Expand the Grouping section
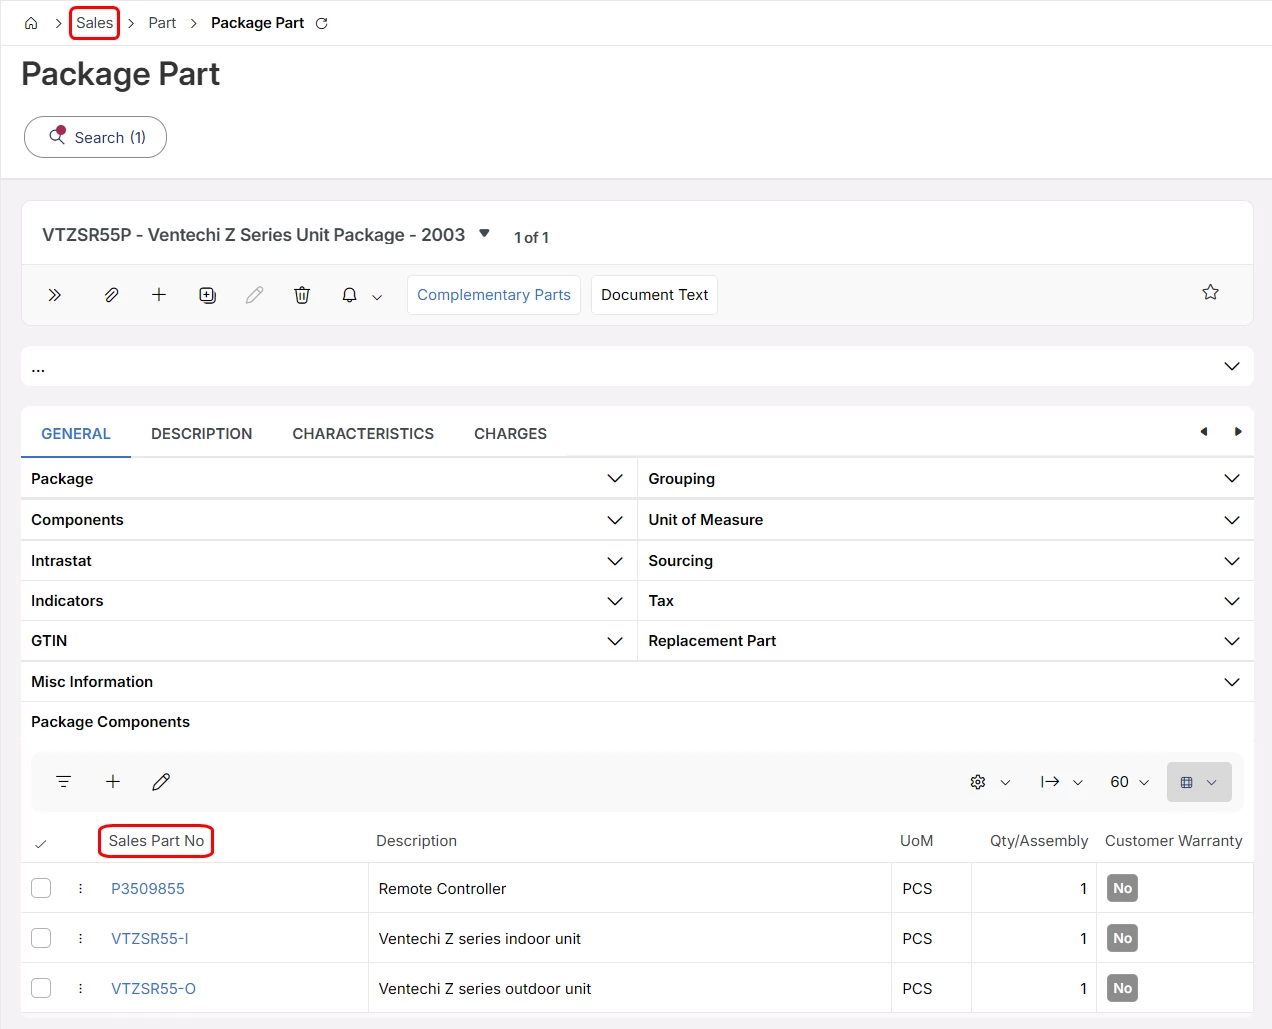The height and width of the screenshot is (1029, 1272). tap(944, 479)
